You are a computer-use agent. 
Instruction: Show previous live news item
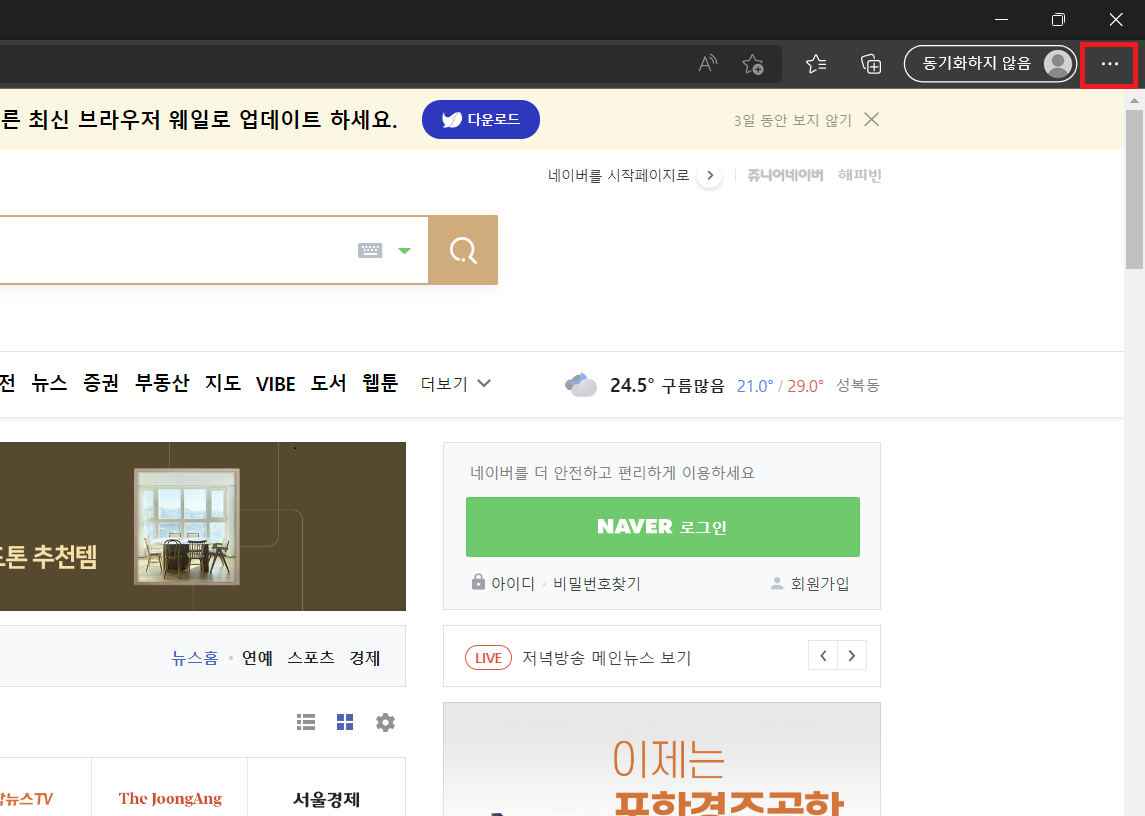pos(823,655)
